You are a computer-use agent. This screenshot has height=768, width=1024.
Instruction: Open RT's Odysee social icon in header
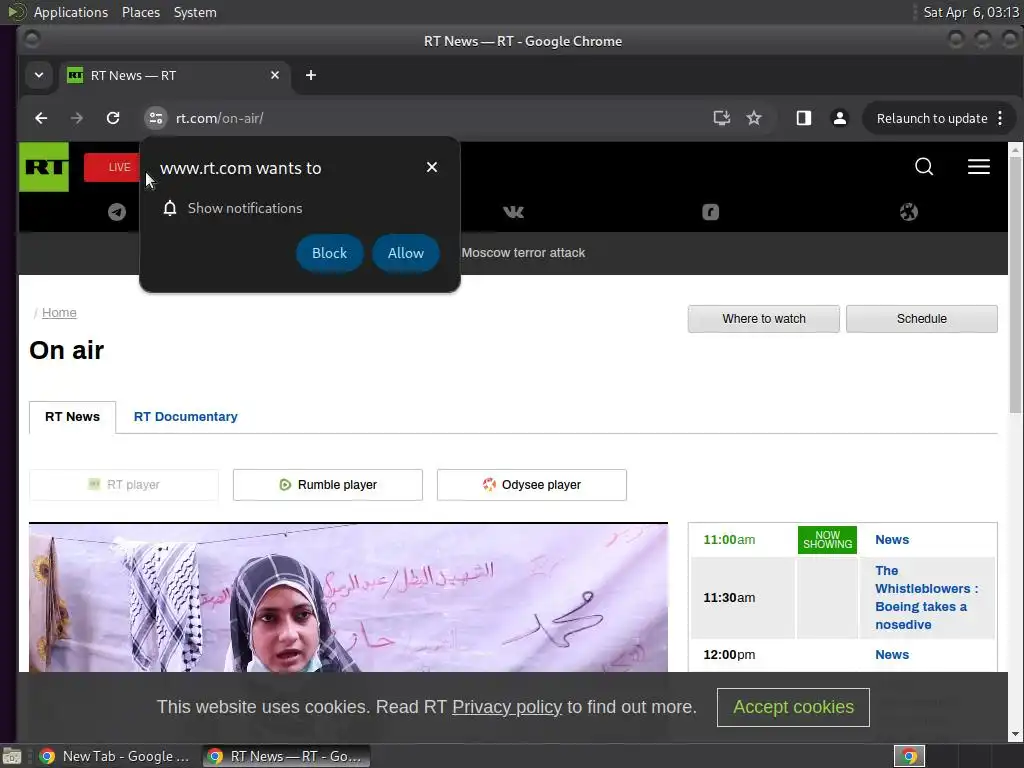(908, 212)
